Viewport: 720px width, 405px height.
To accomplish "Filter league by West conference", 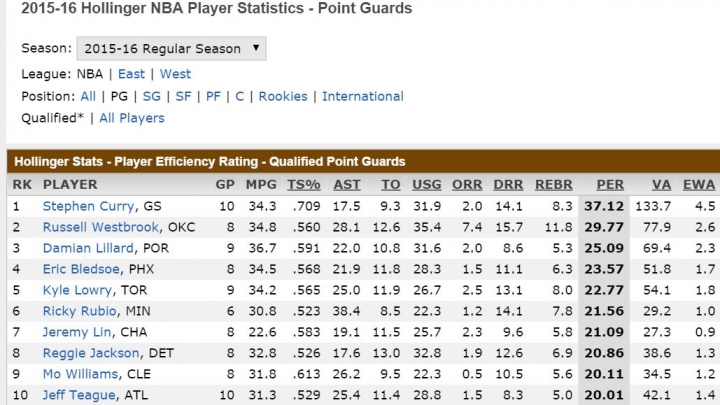I will (x=175, y=74).
